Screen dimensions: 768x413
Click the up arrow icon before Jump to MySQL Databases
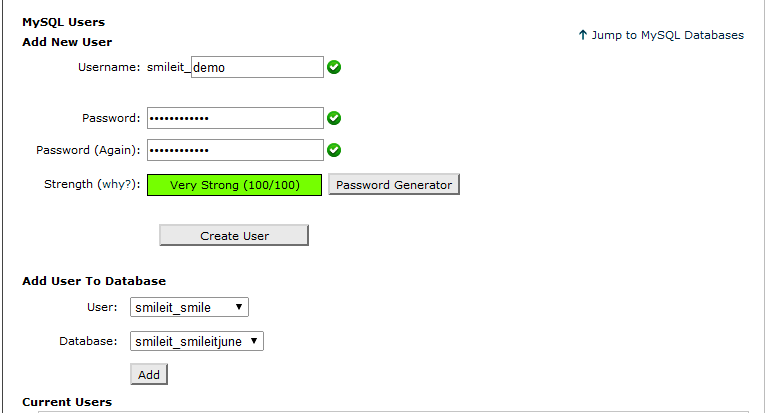pos(583,35)
